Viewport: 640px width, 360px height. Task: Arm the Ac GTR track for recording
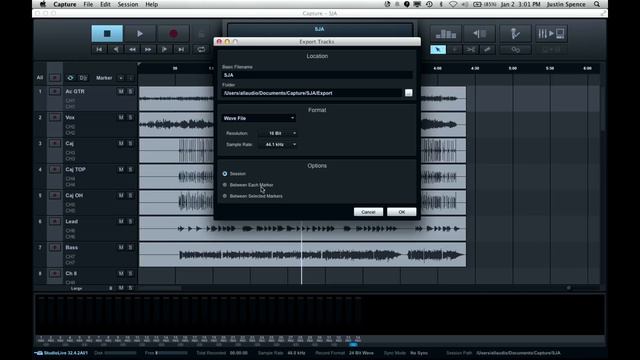click(x=54, y=91)
